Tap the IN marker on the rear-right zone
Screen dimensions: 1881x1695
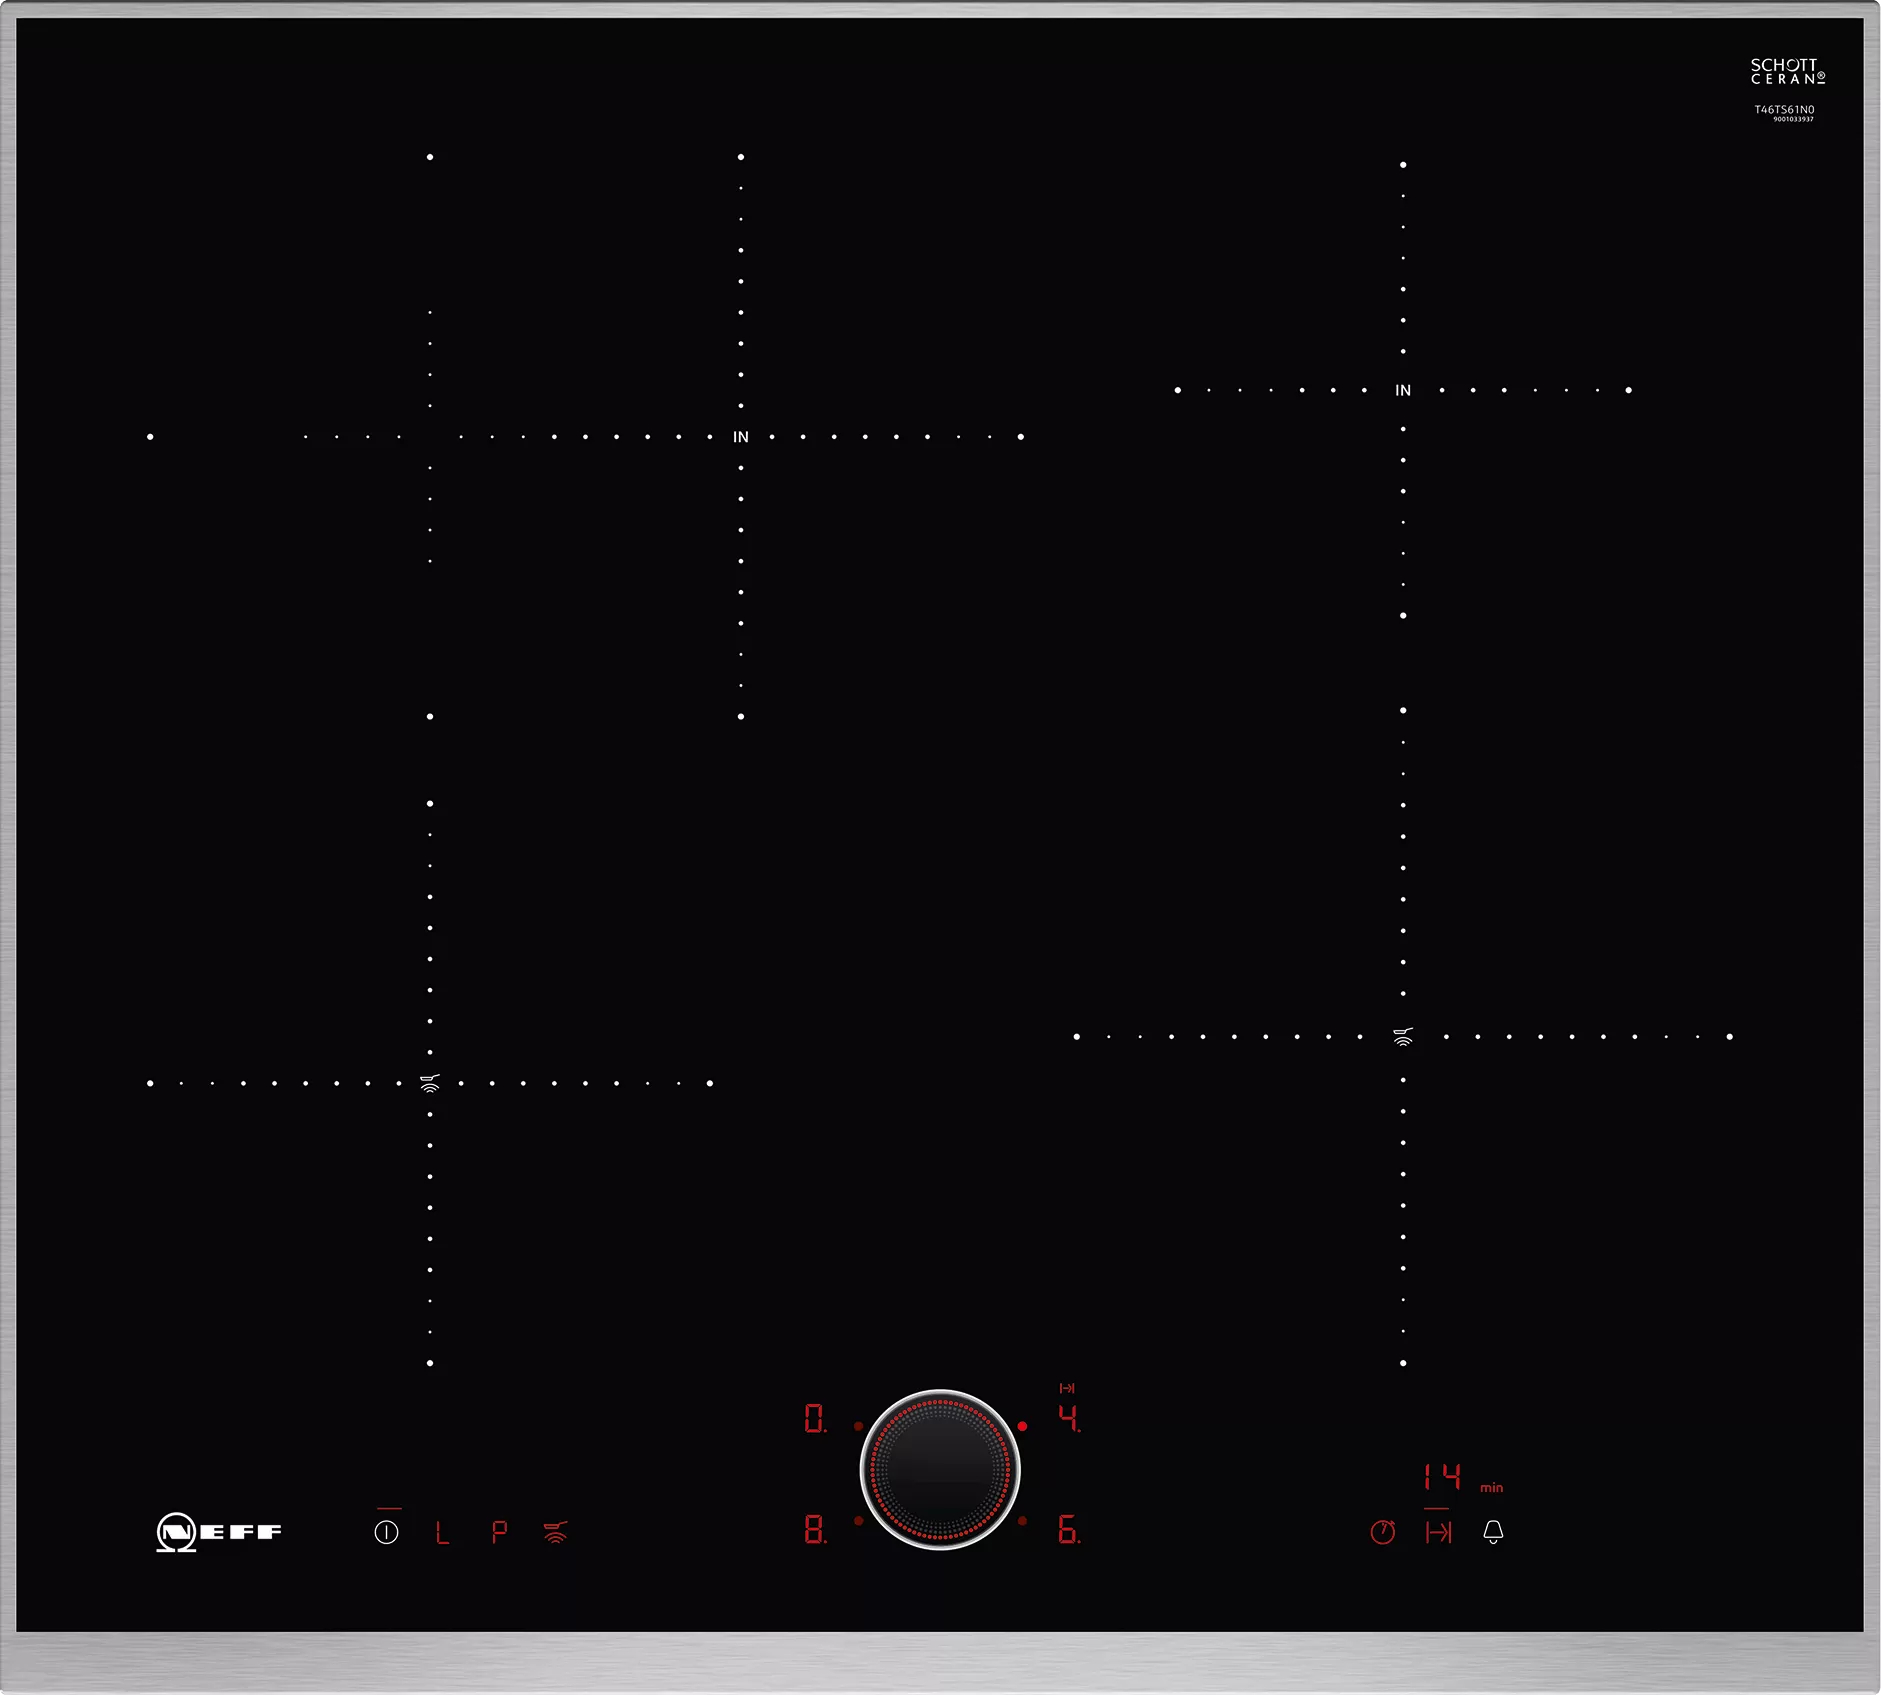[x=1403, y=390]
